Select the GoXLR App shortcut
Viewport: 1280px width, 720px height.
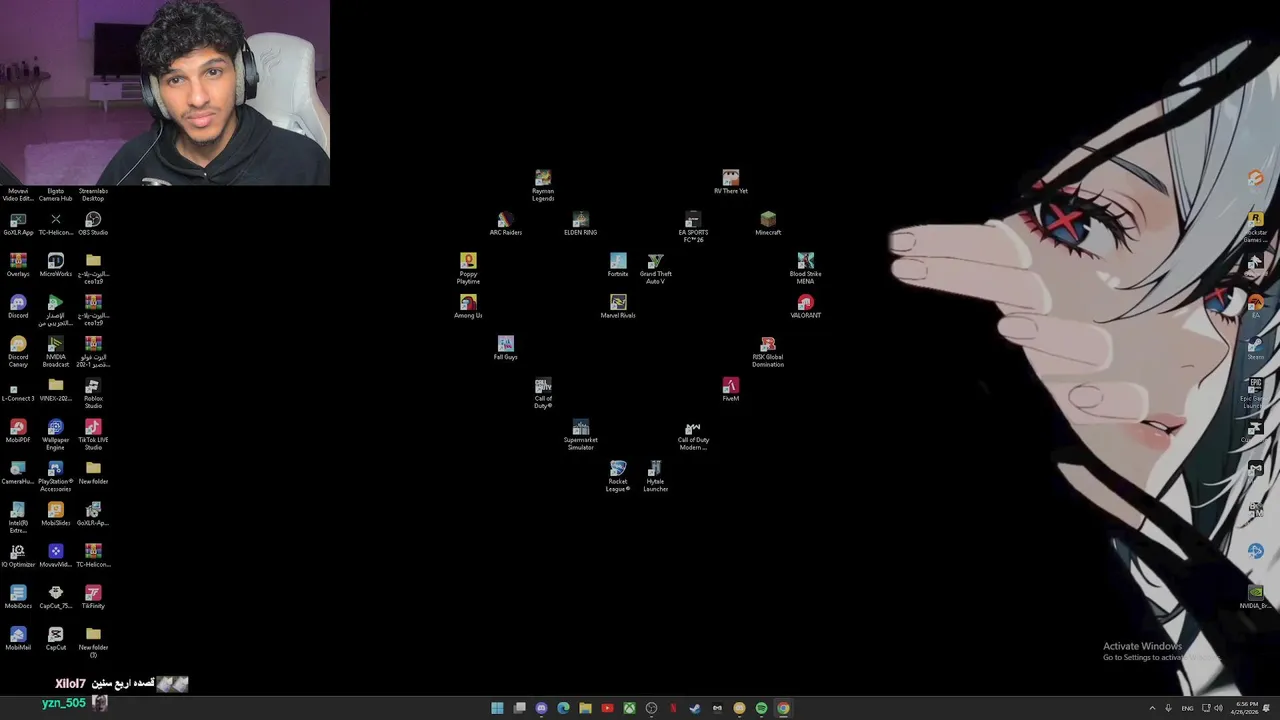pyautogui.click(x=18, y=223)
